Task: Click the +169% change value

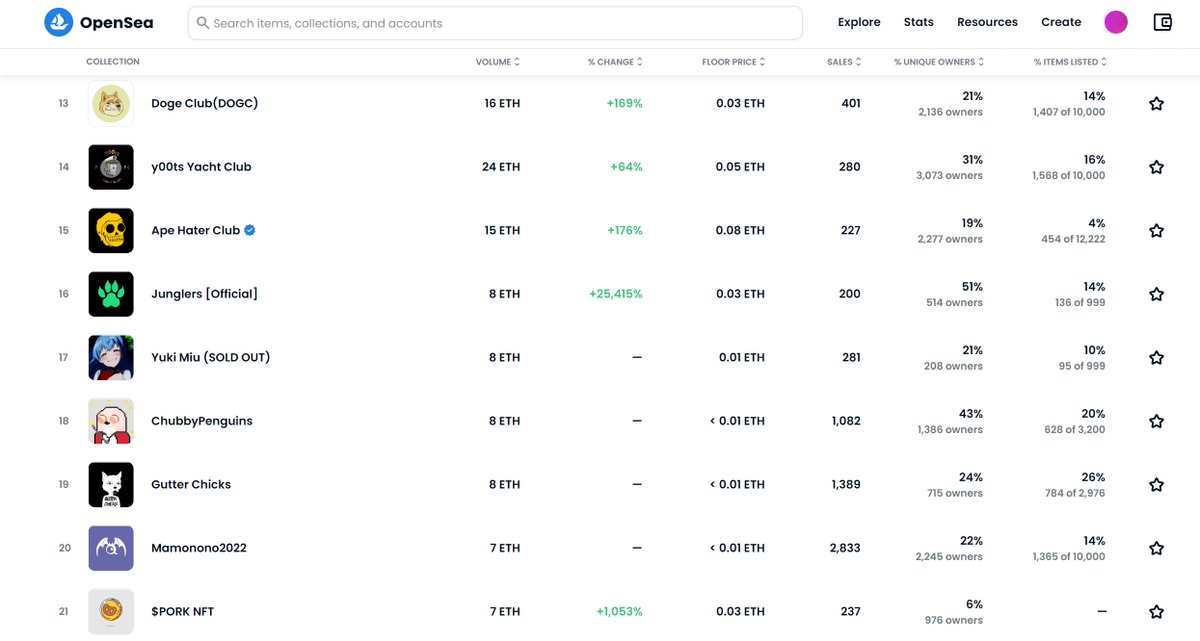Action: pos(624,103)
